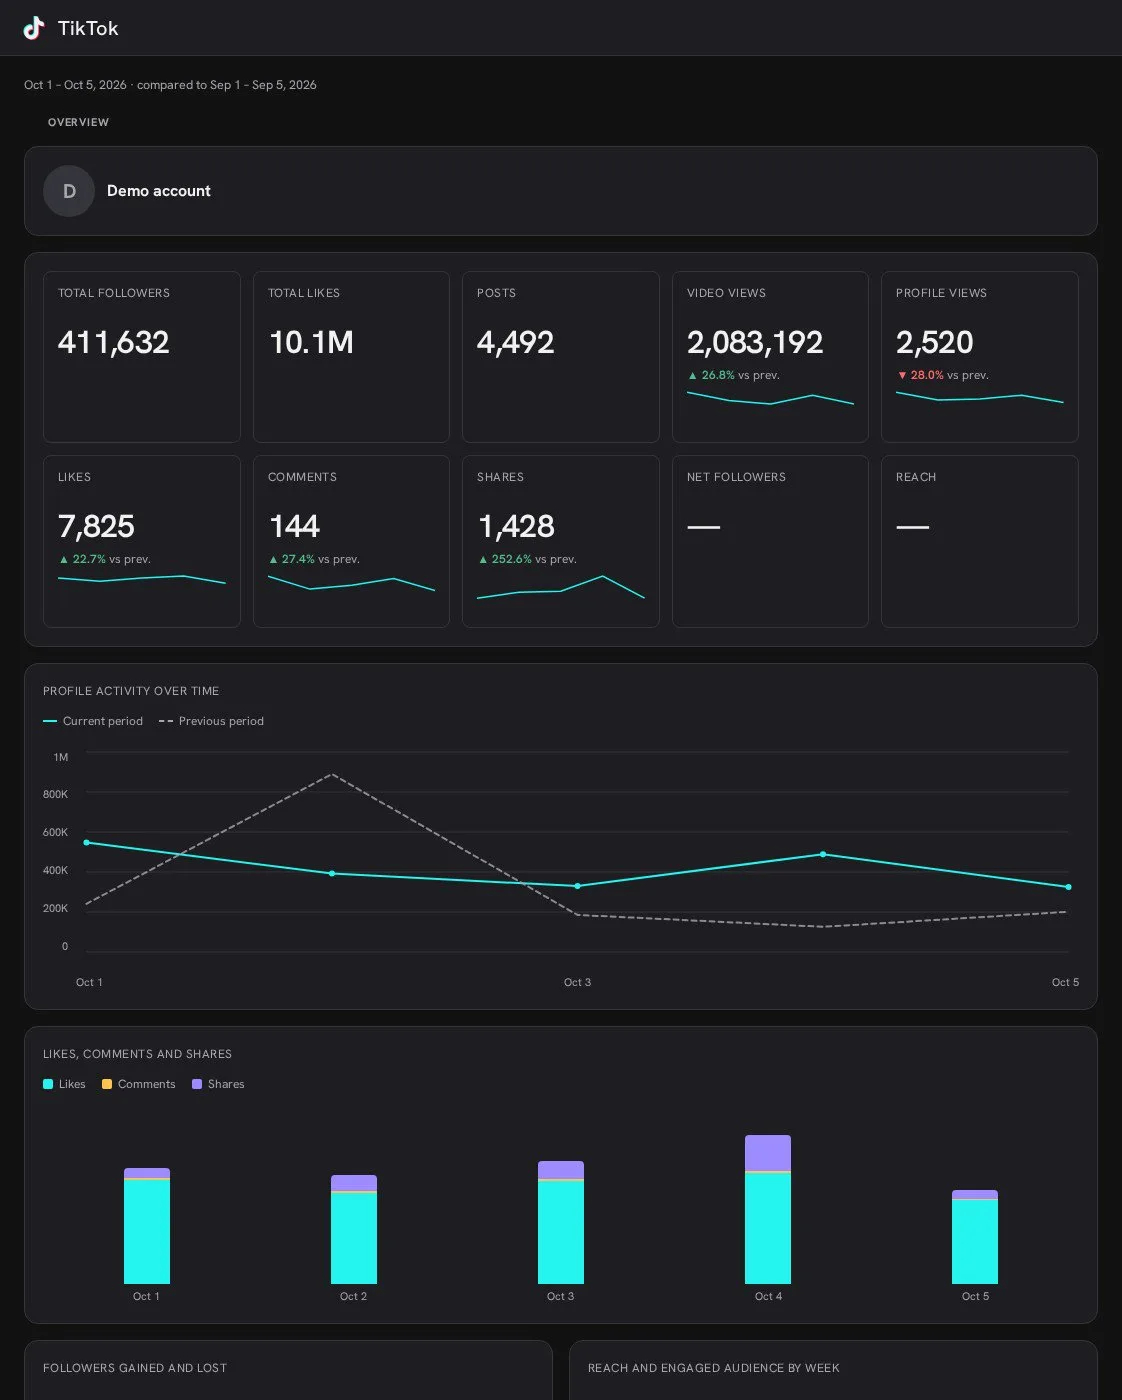Click the Oct 5 likes bar
The width and height of the screenshot is (1122, 1400).
point(975,1242)
